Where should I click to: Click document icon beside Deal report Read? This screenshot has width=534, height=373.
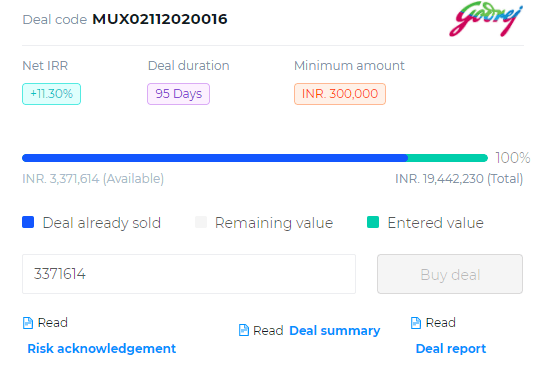[416, 323]
